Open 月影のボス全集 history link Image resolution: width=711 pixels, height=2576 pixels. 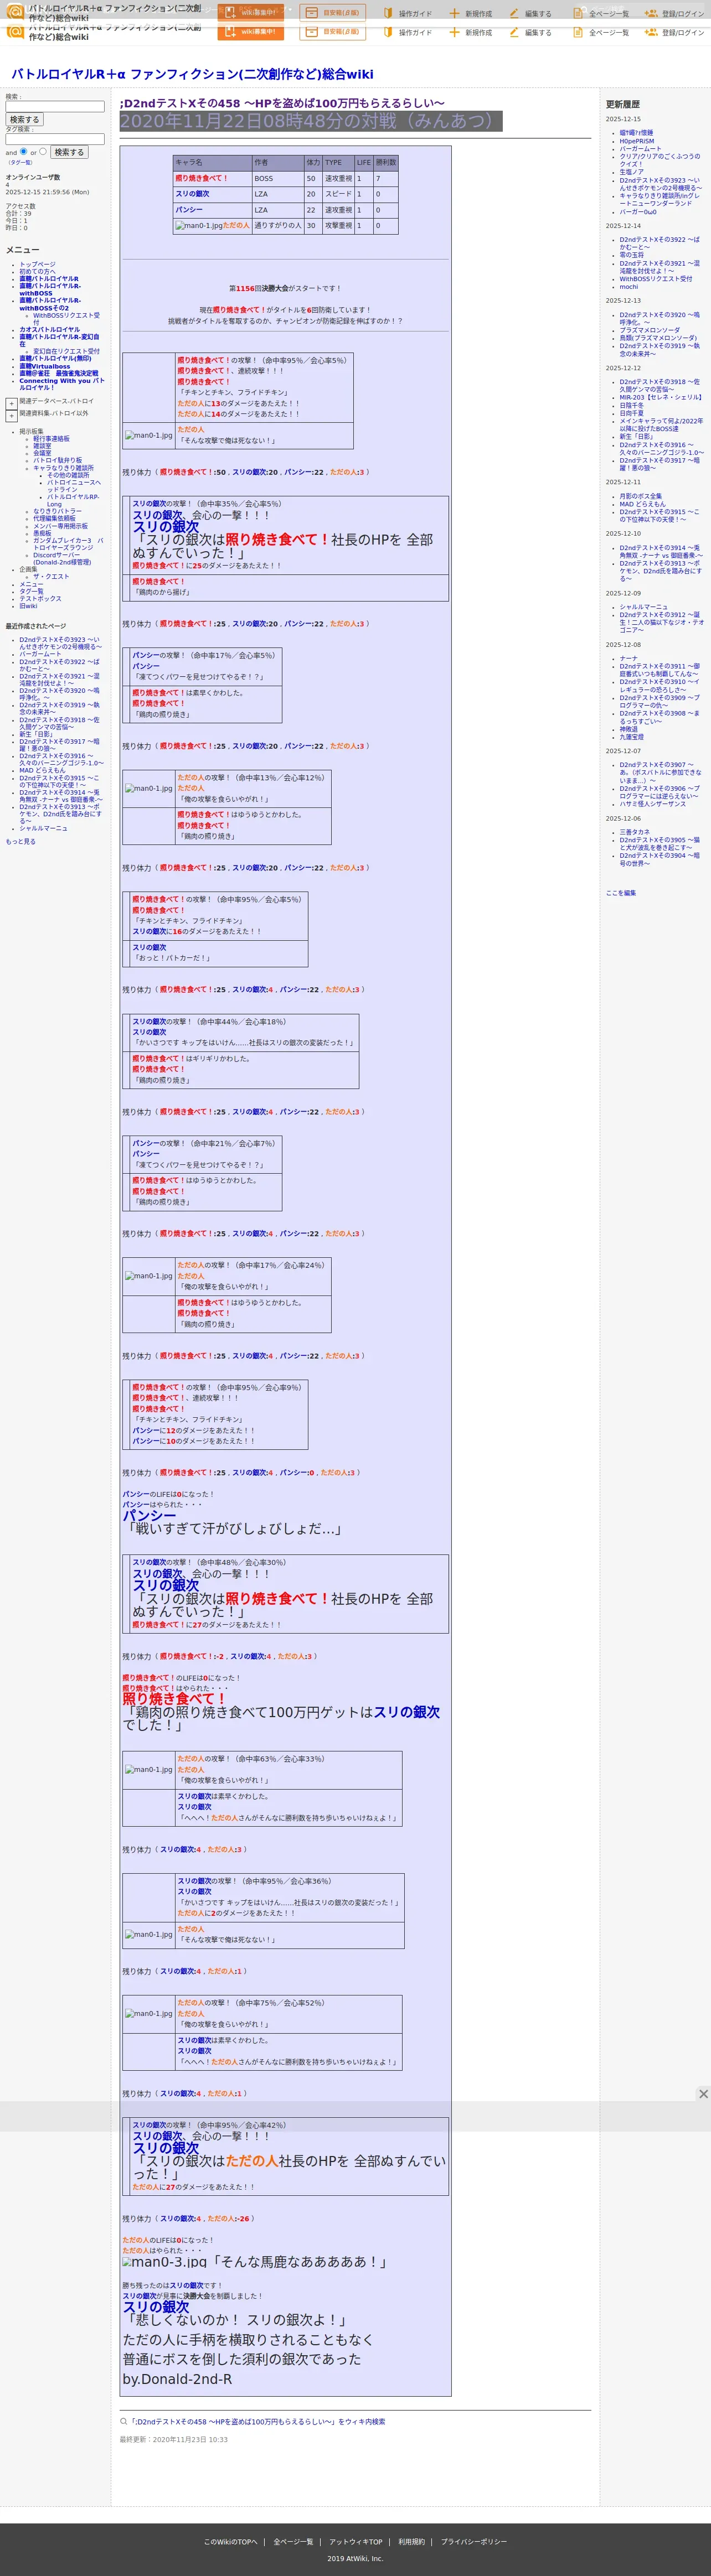[640, 496]
